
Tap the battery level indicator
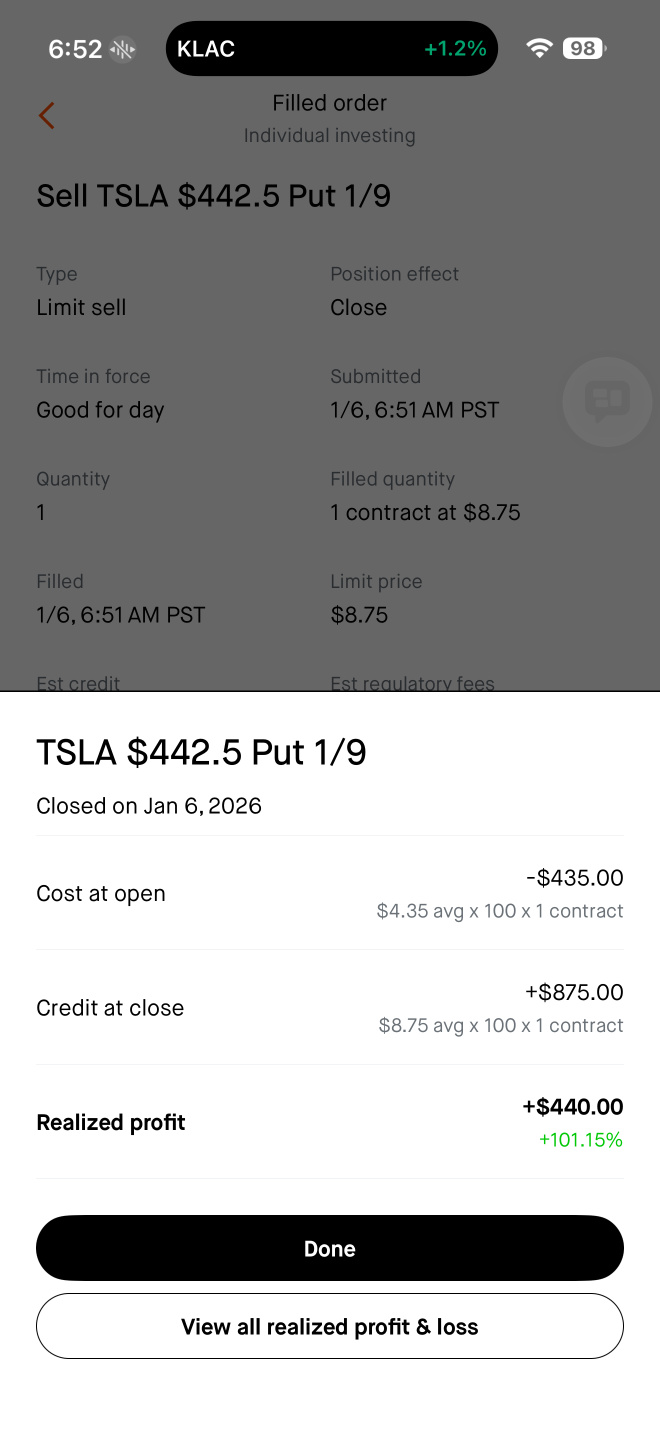click(x=585, y=48)
